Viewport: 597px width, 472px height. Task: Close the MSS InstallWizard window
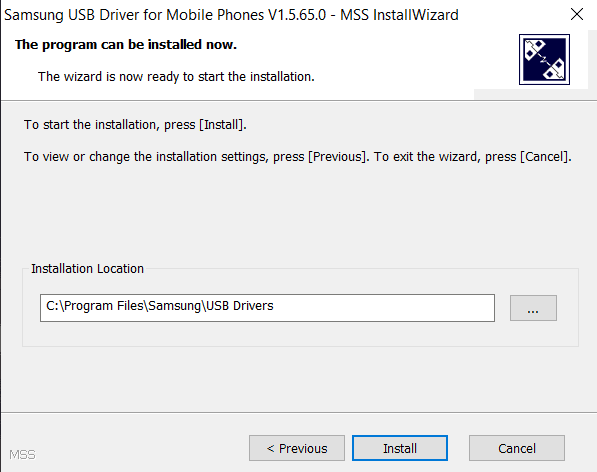coord(577,14)
